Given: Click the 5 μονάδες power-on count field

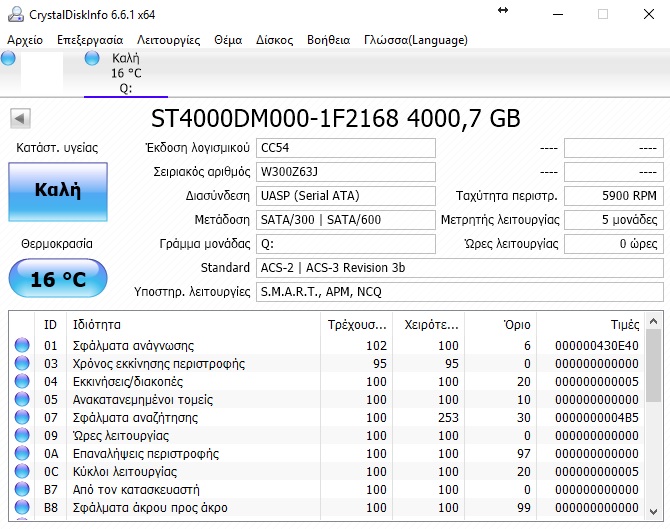Looking at the screenshot, I should 614,220.
